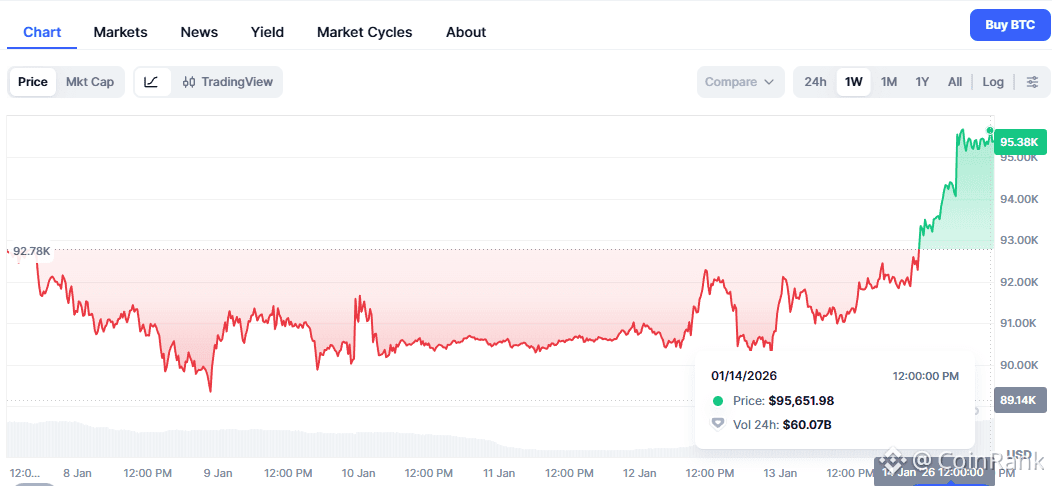Viewport: 1052px width, 486px height.
Task: Select the 1M time range
Action: coord(889,82)
